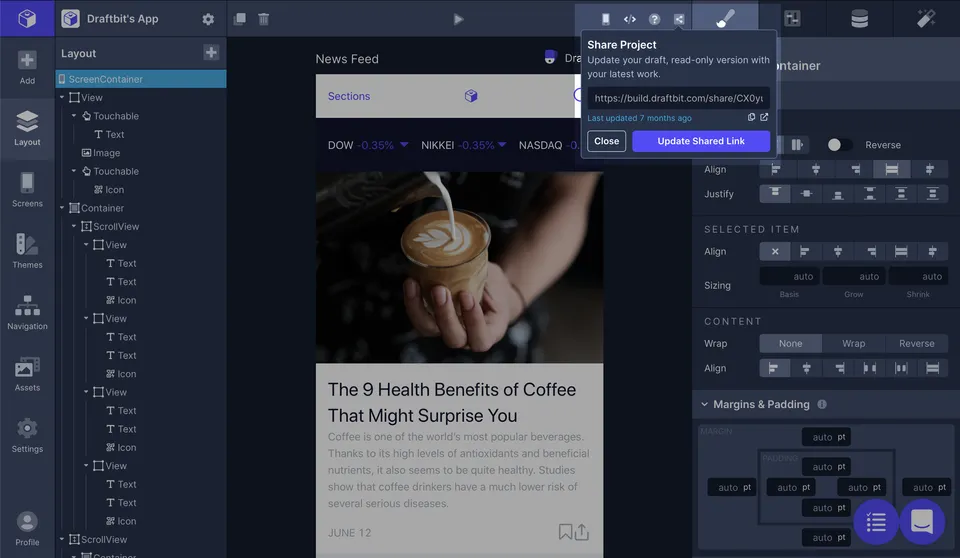Click the Shrink sizing input field
The image size is (960, 558).
coord(918,276)
